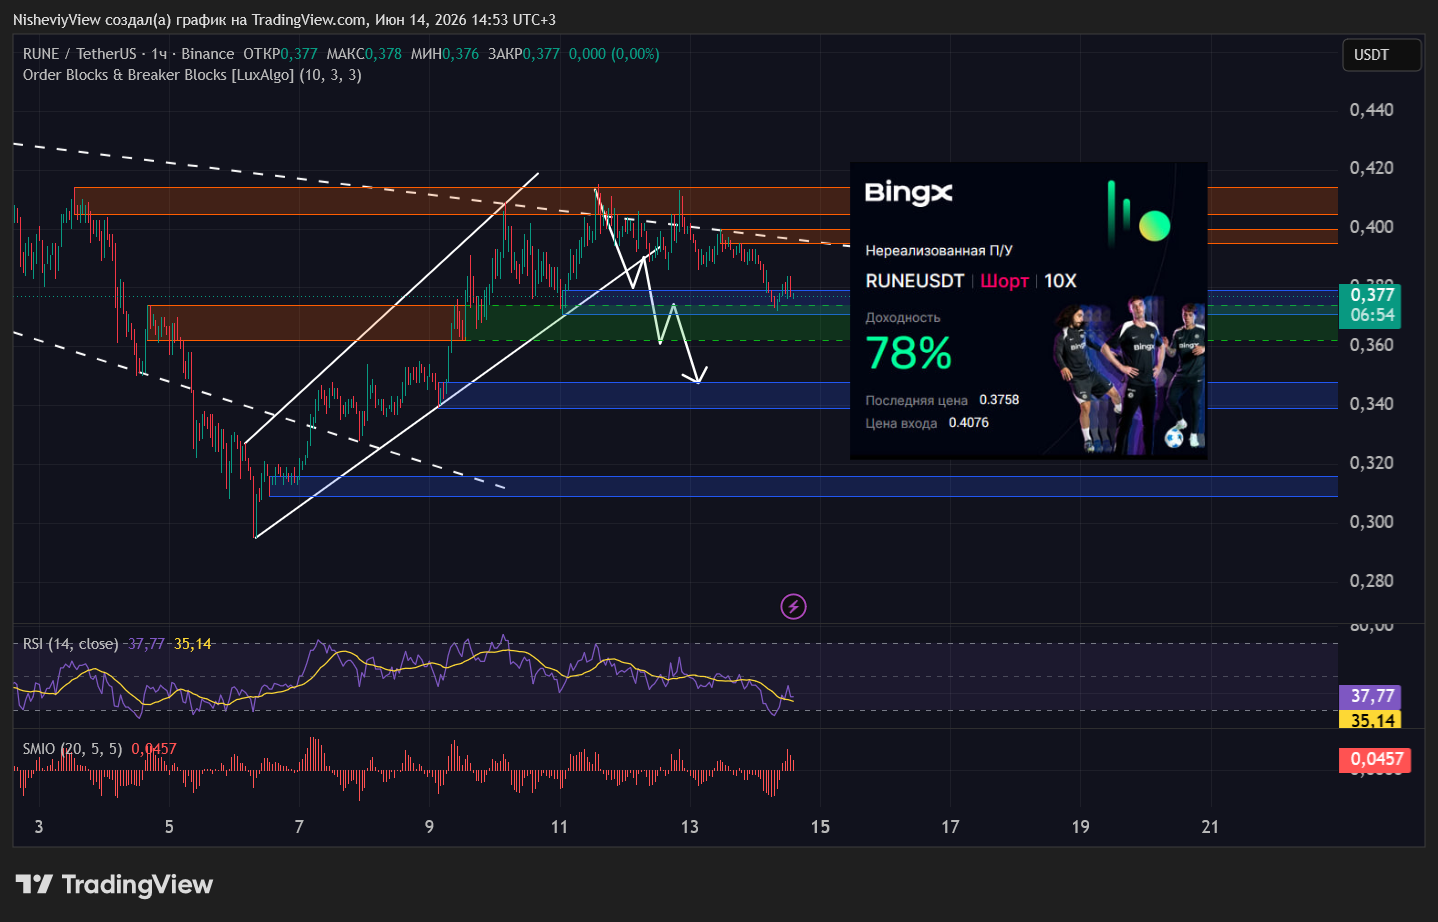Click the BingX logo in the card
The image size is (1438, 922).
coord(908,192)
